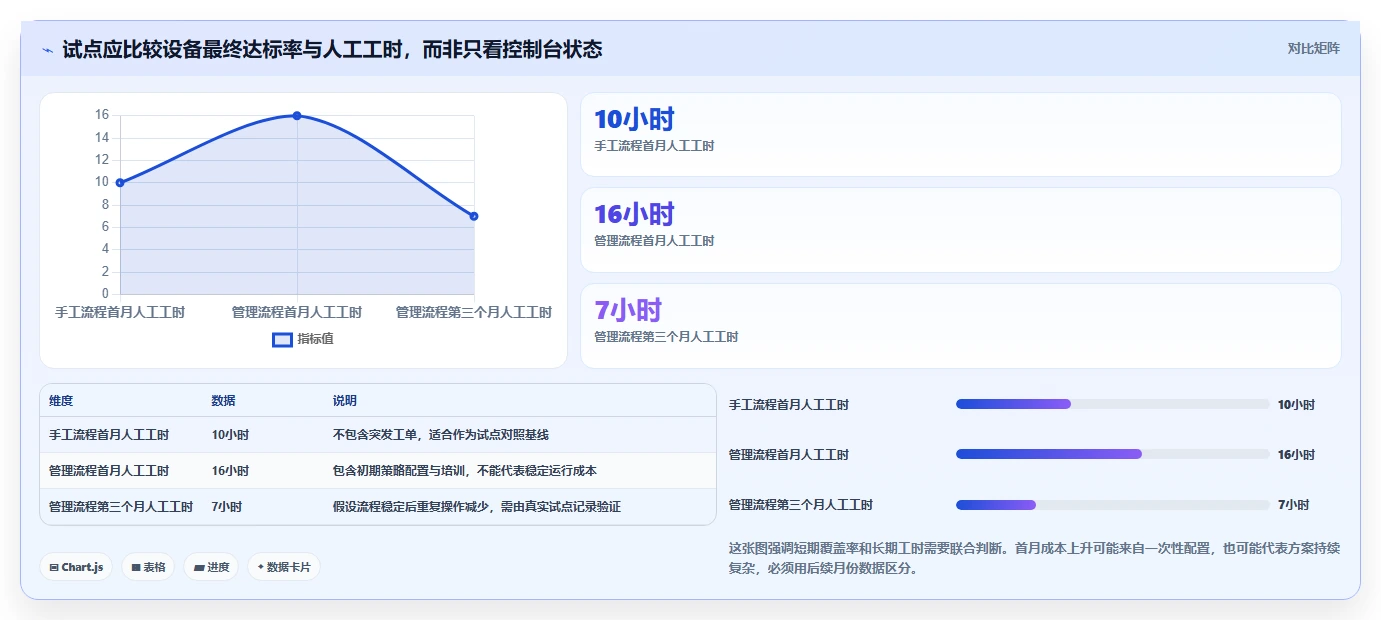Click the table data cell 16小时
The image size is (1381, 620).
click(x=231, y=471)
